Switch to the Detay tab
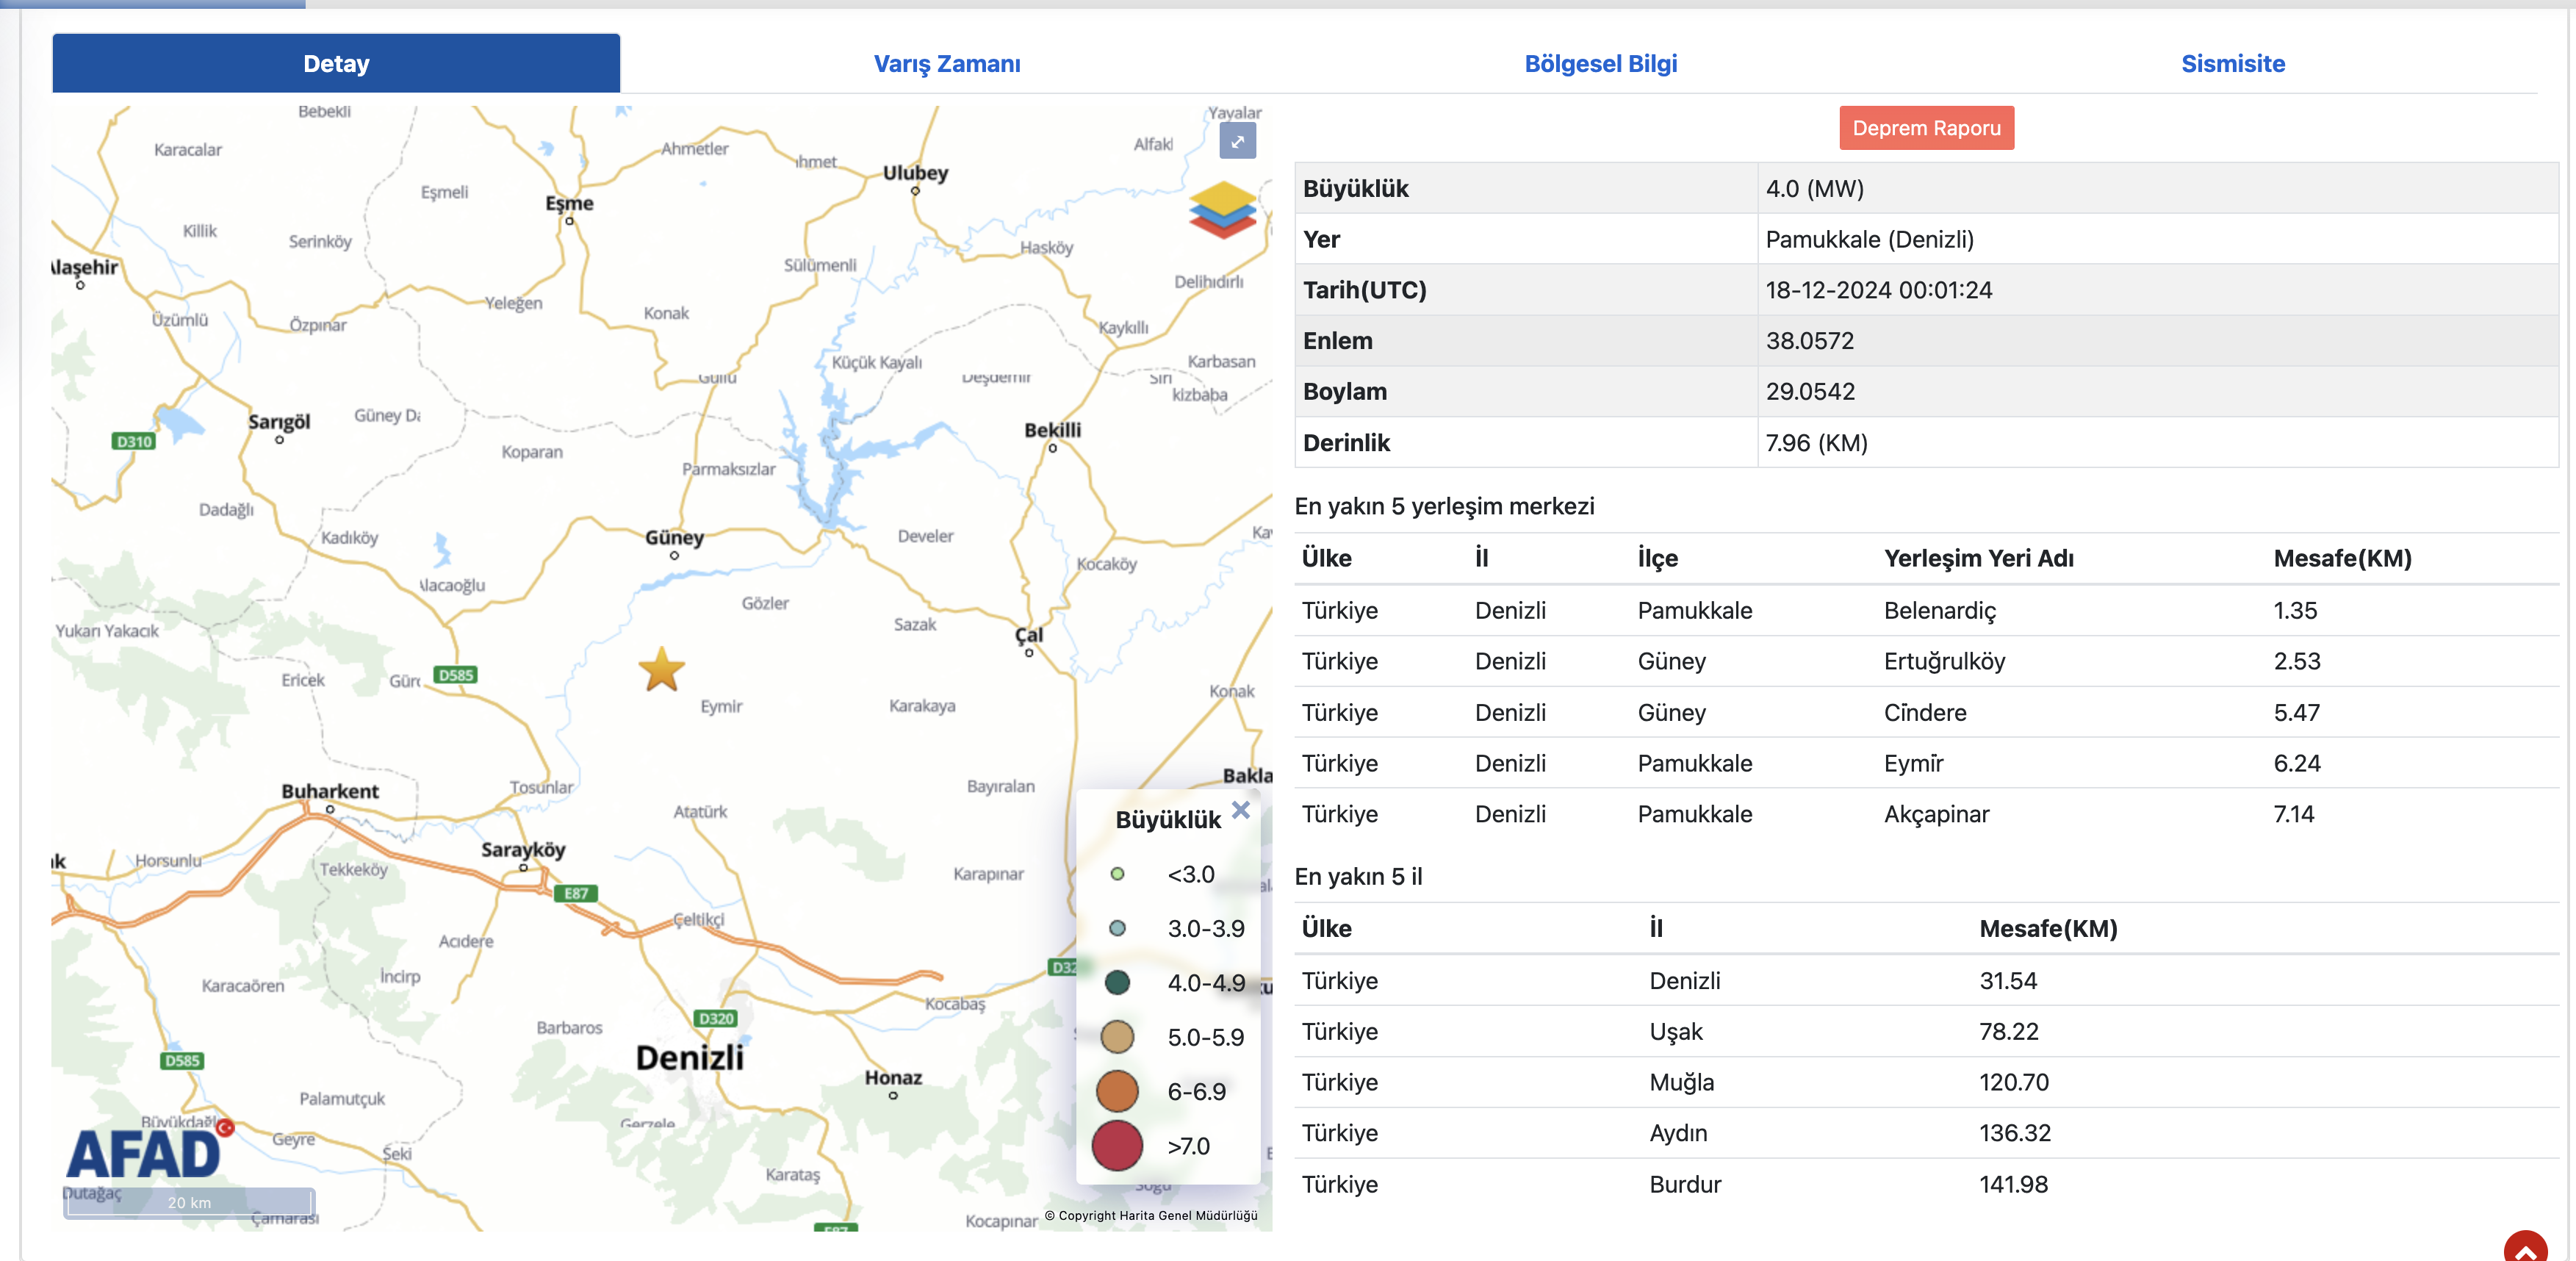Image resolution: width=2576 pixels, height=1261 pixels. point(336,63)
